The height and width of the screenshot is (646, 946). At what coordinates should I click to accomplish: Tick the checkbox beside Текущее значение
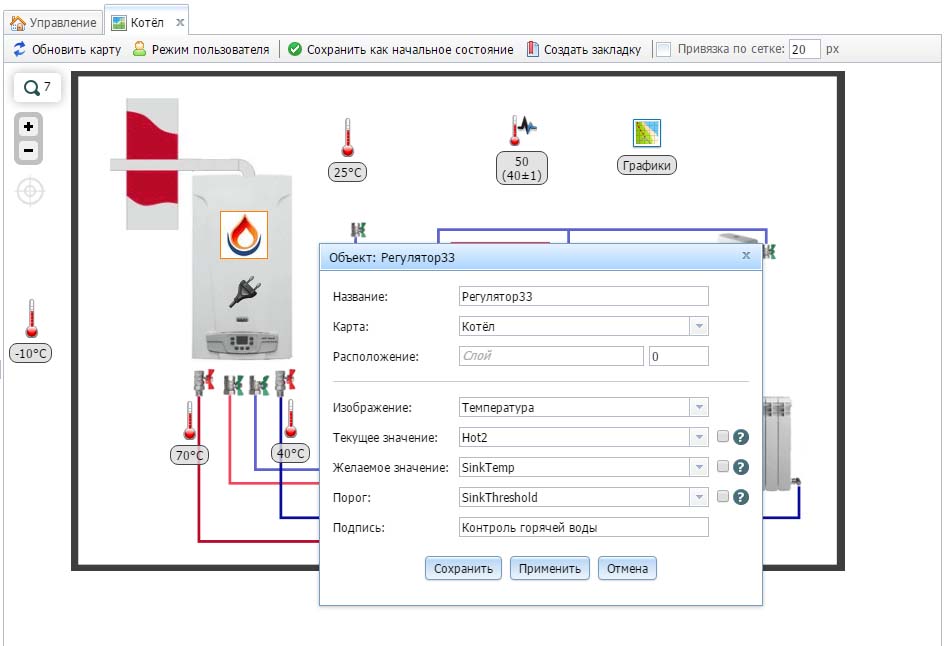(723, 437)
